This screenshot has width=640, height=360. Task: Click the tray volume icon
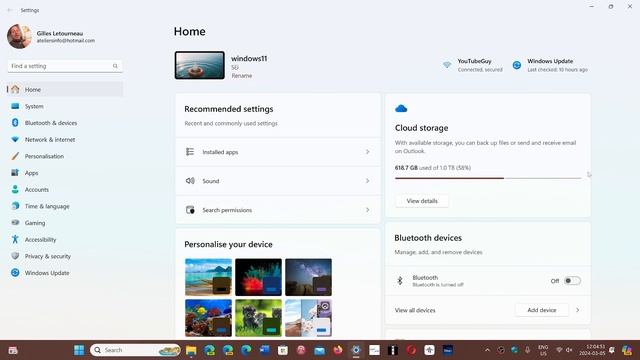[569, 350]
